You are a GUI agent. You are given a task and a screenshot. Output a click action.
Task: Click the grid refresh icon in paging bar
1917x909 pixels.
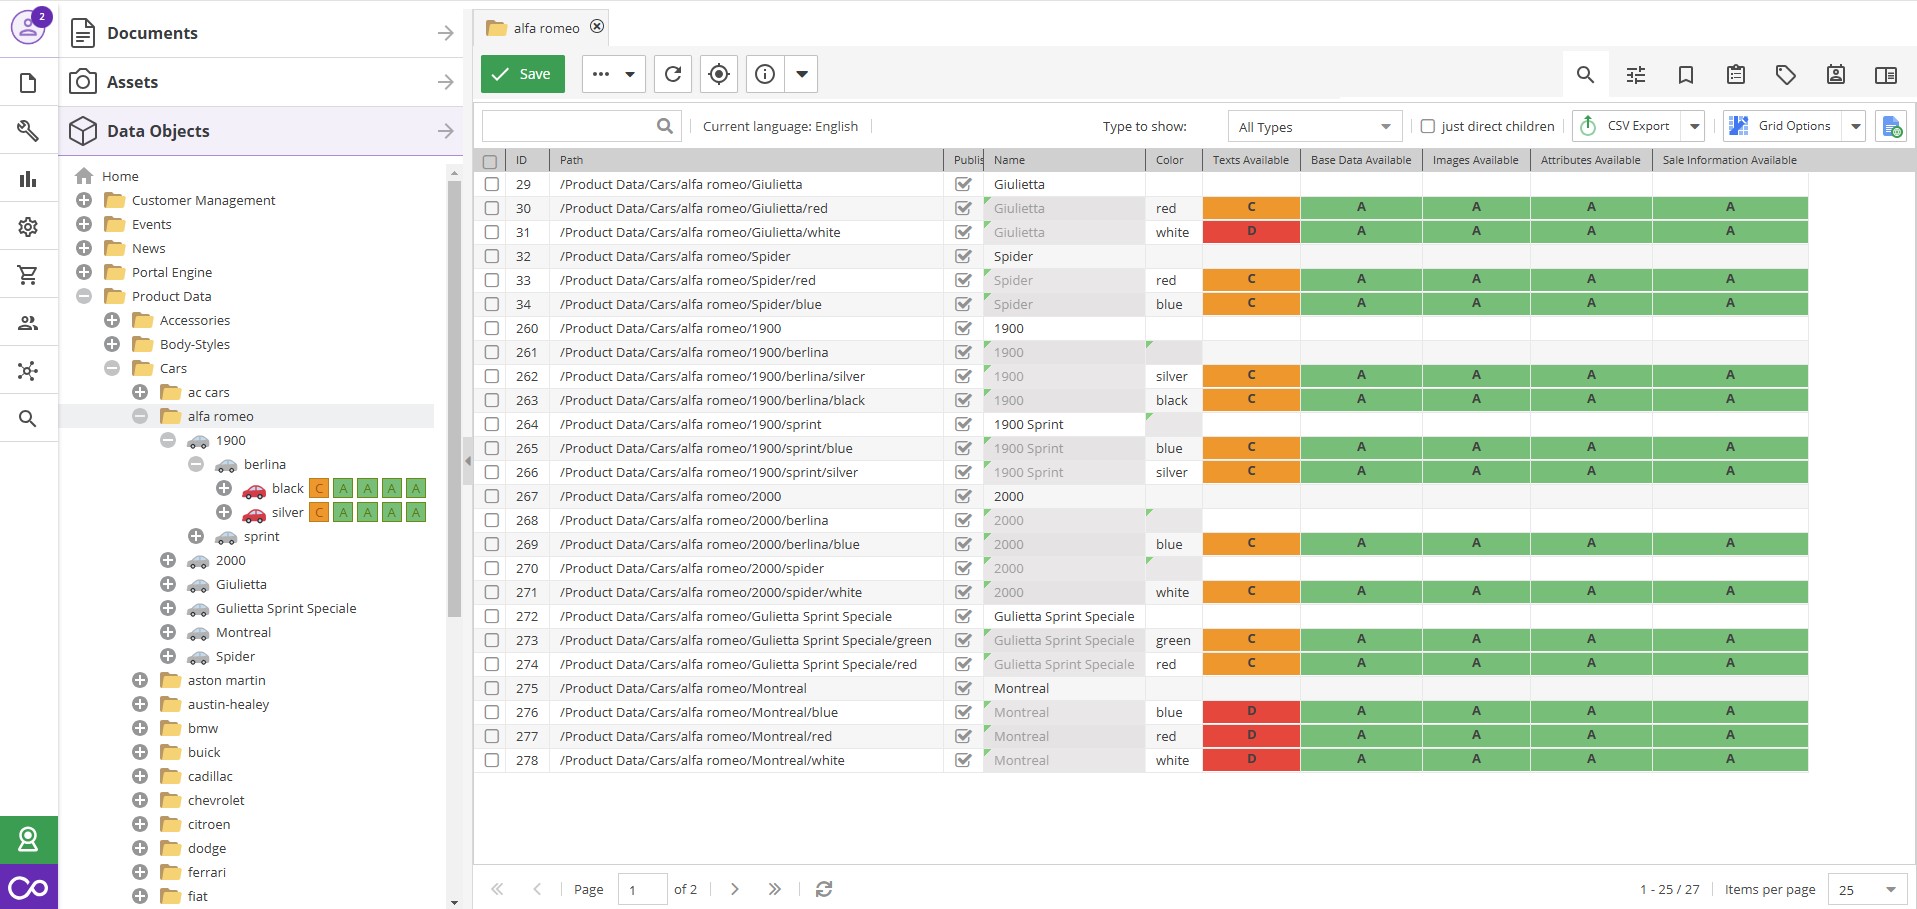824,889
